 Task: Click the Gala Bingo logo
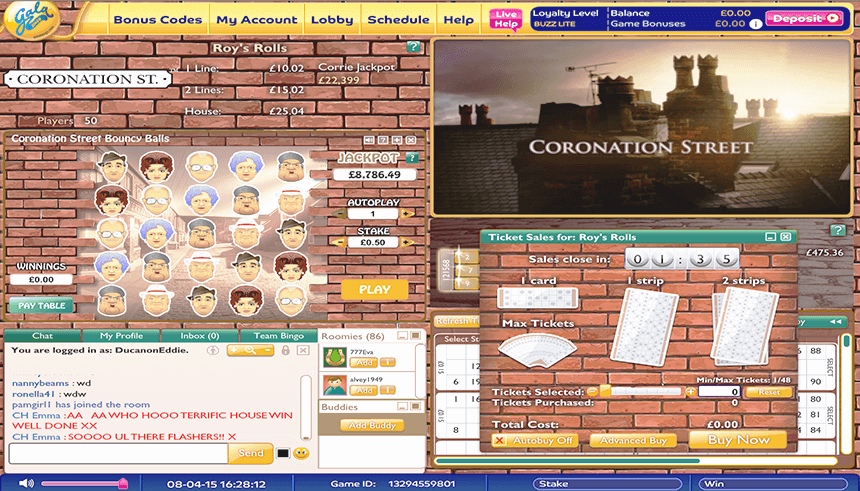31,18
